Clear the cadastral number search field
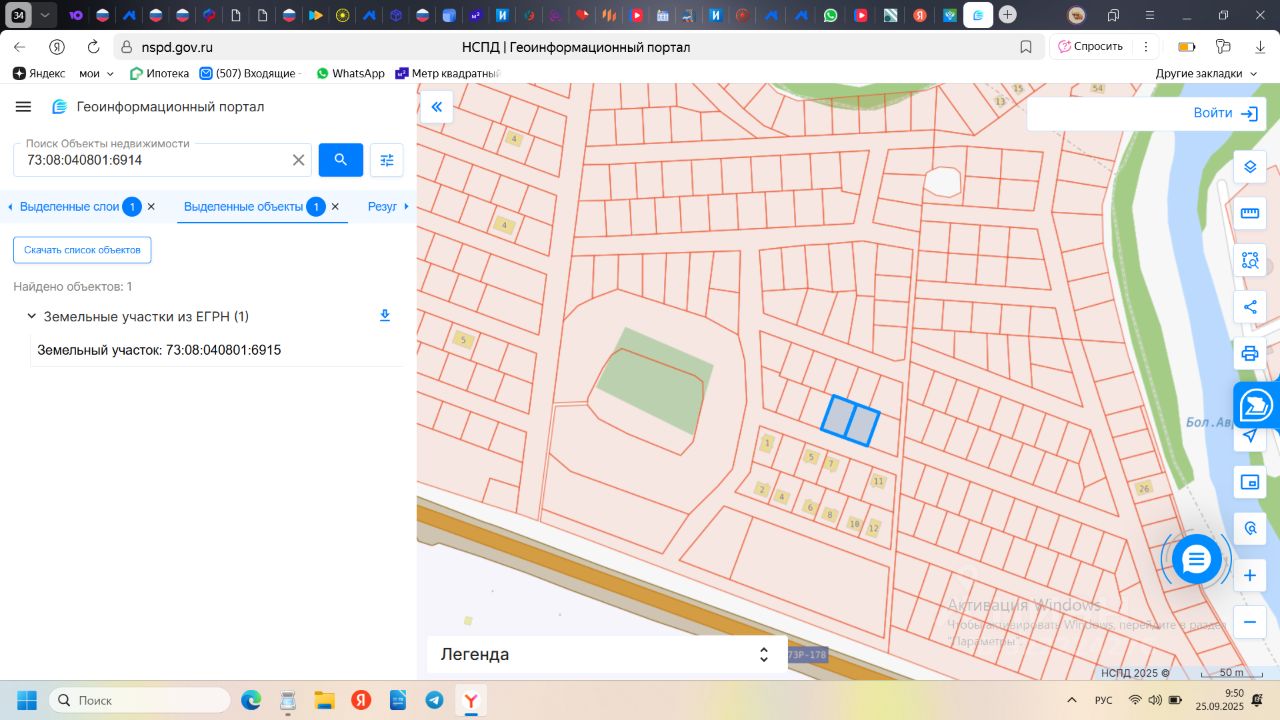The width and height of the screenshot is (1280, 720). pyautogui.click(x=298, y=160)
